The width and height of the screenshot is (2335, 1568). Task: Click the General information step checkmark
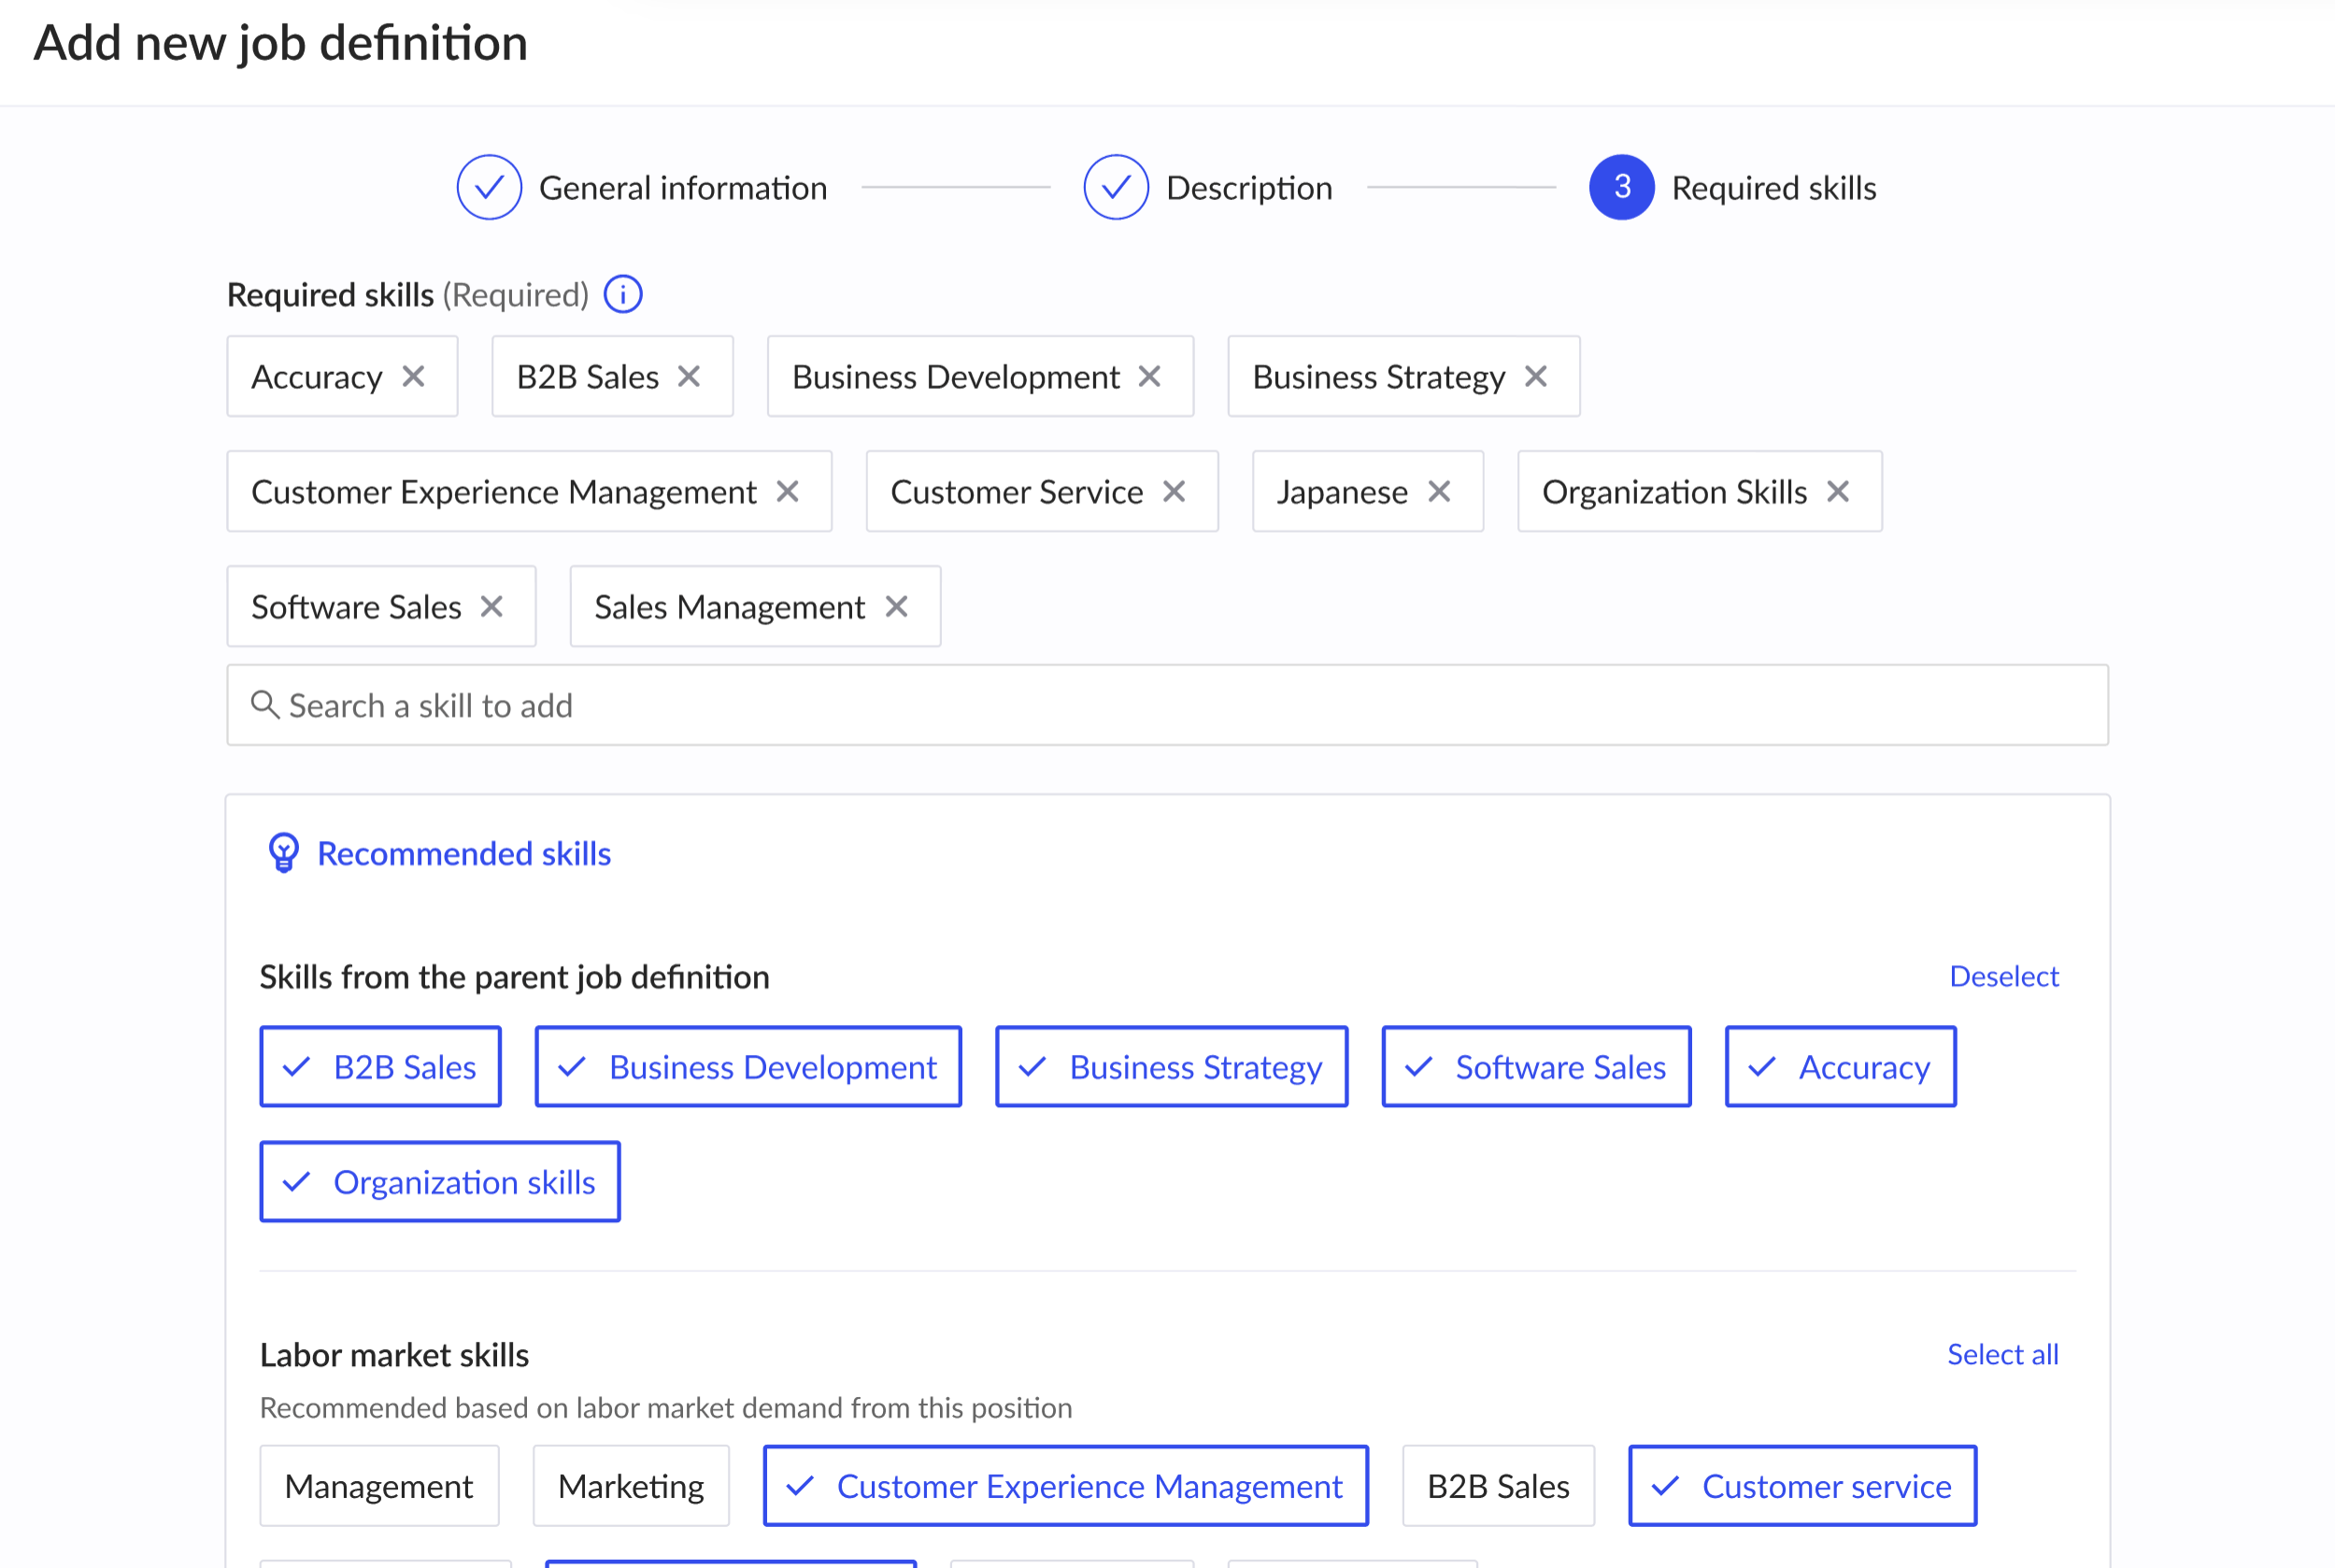point(489,187)
